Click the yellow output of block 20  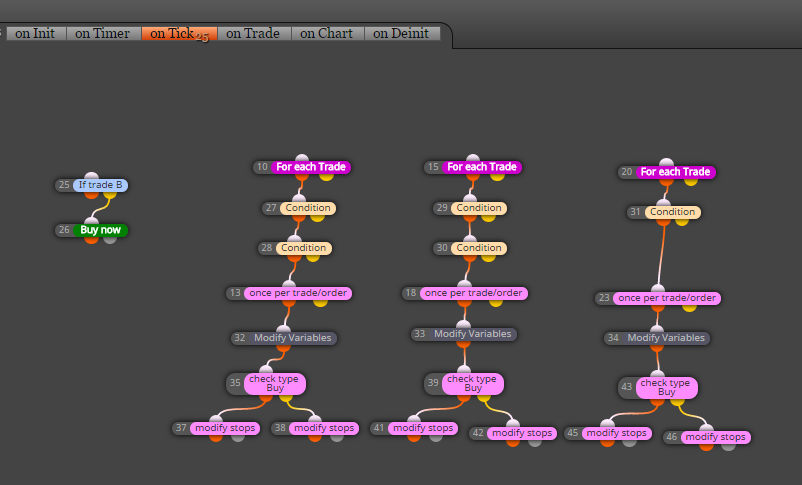click(x=691, y=182)
